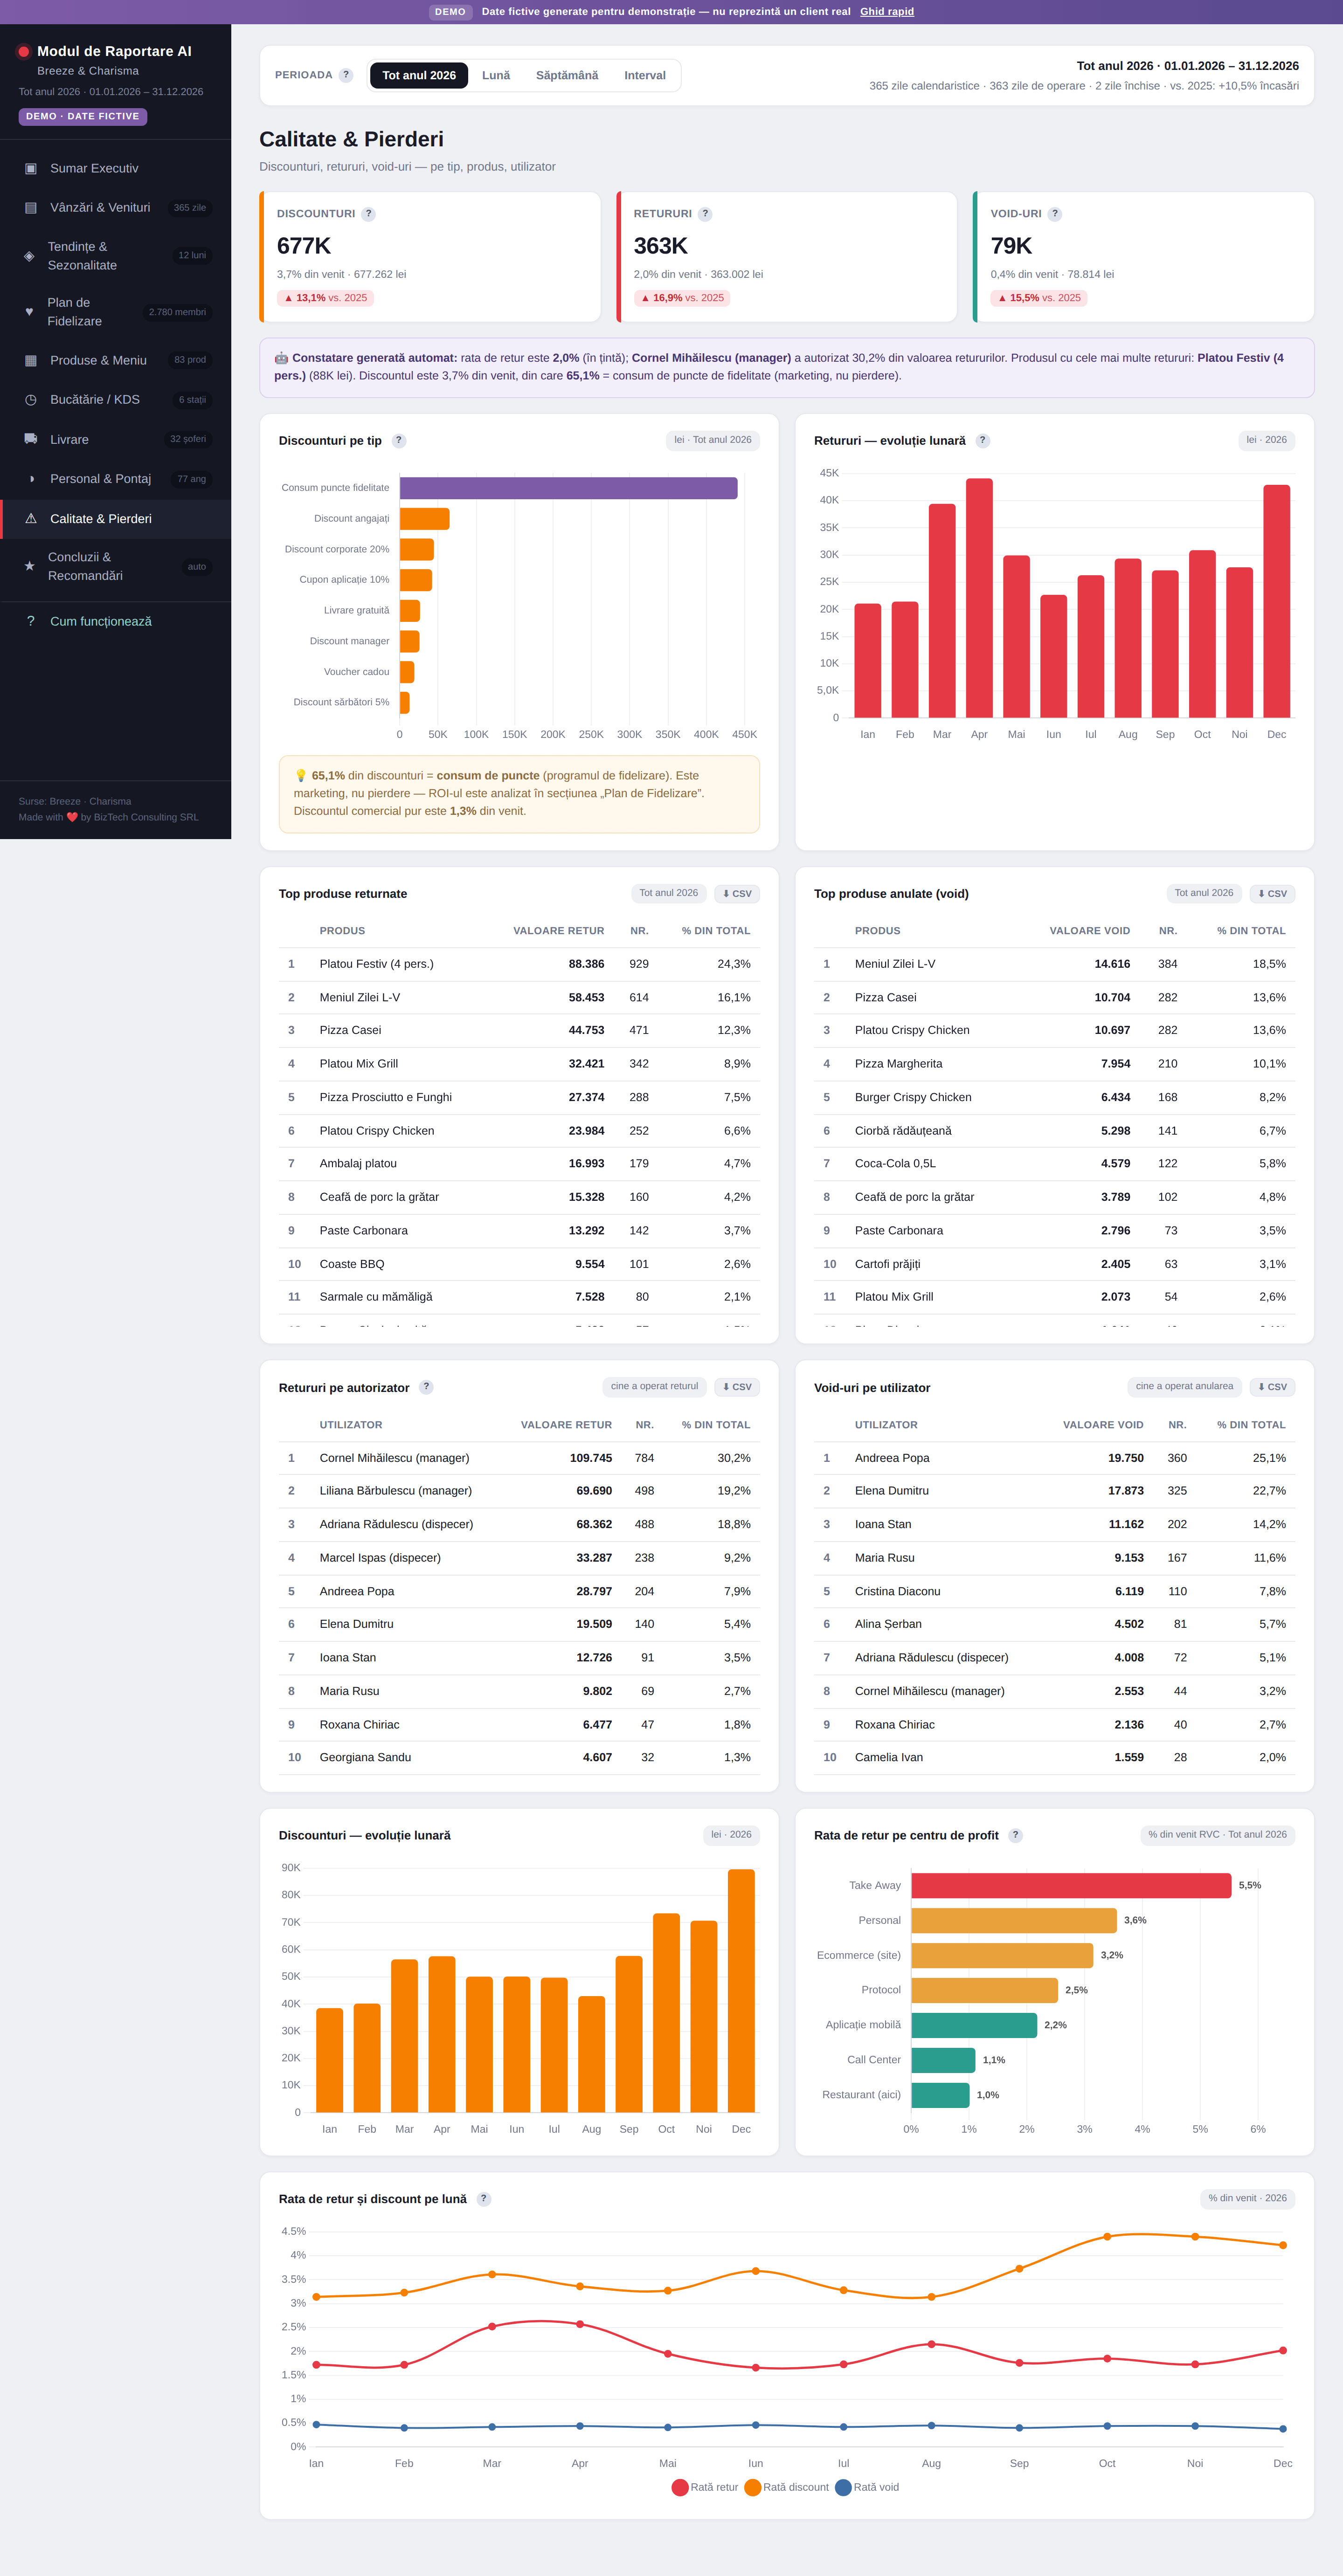Viewport: 1343px width, 2576px height.
Task: Click the Platou Festiv (4 pers.) row
Action: point(519,964)
